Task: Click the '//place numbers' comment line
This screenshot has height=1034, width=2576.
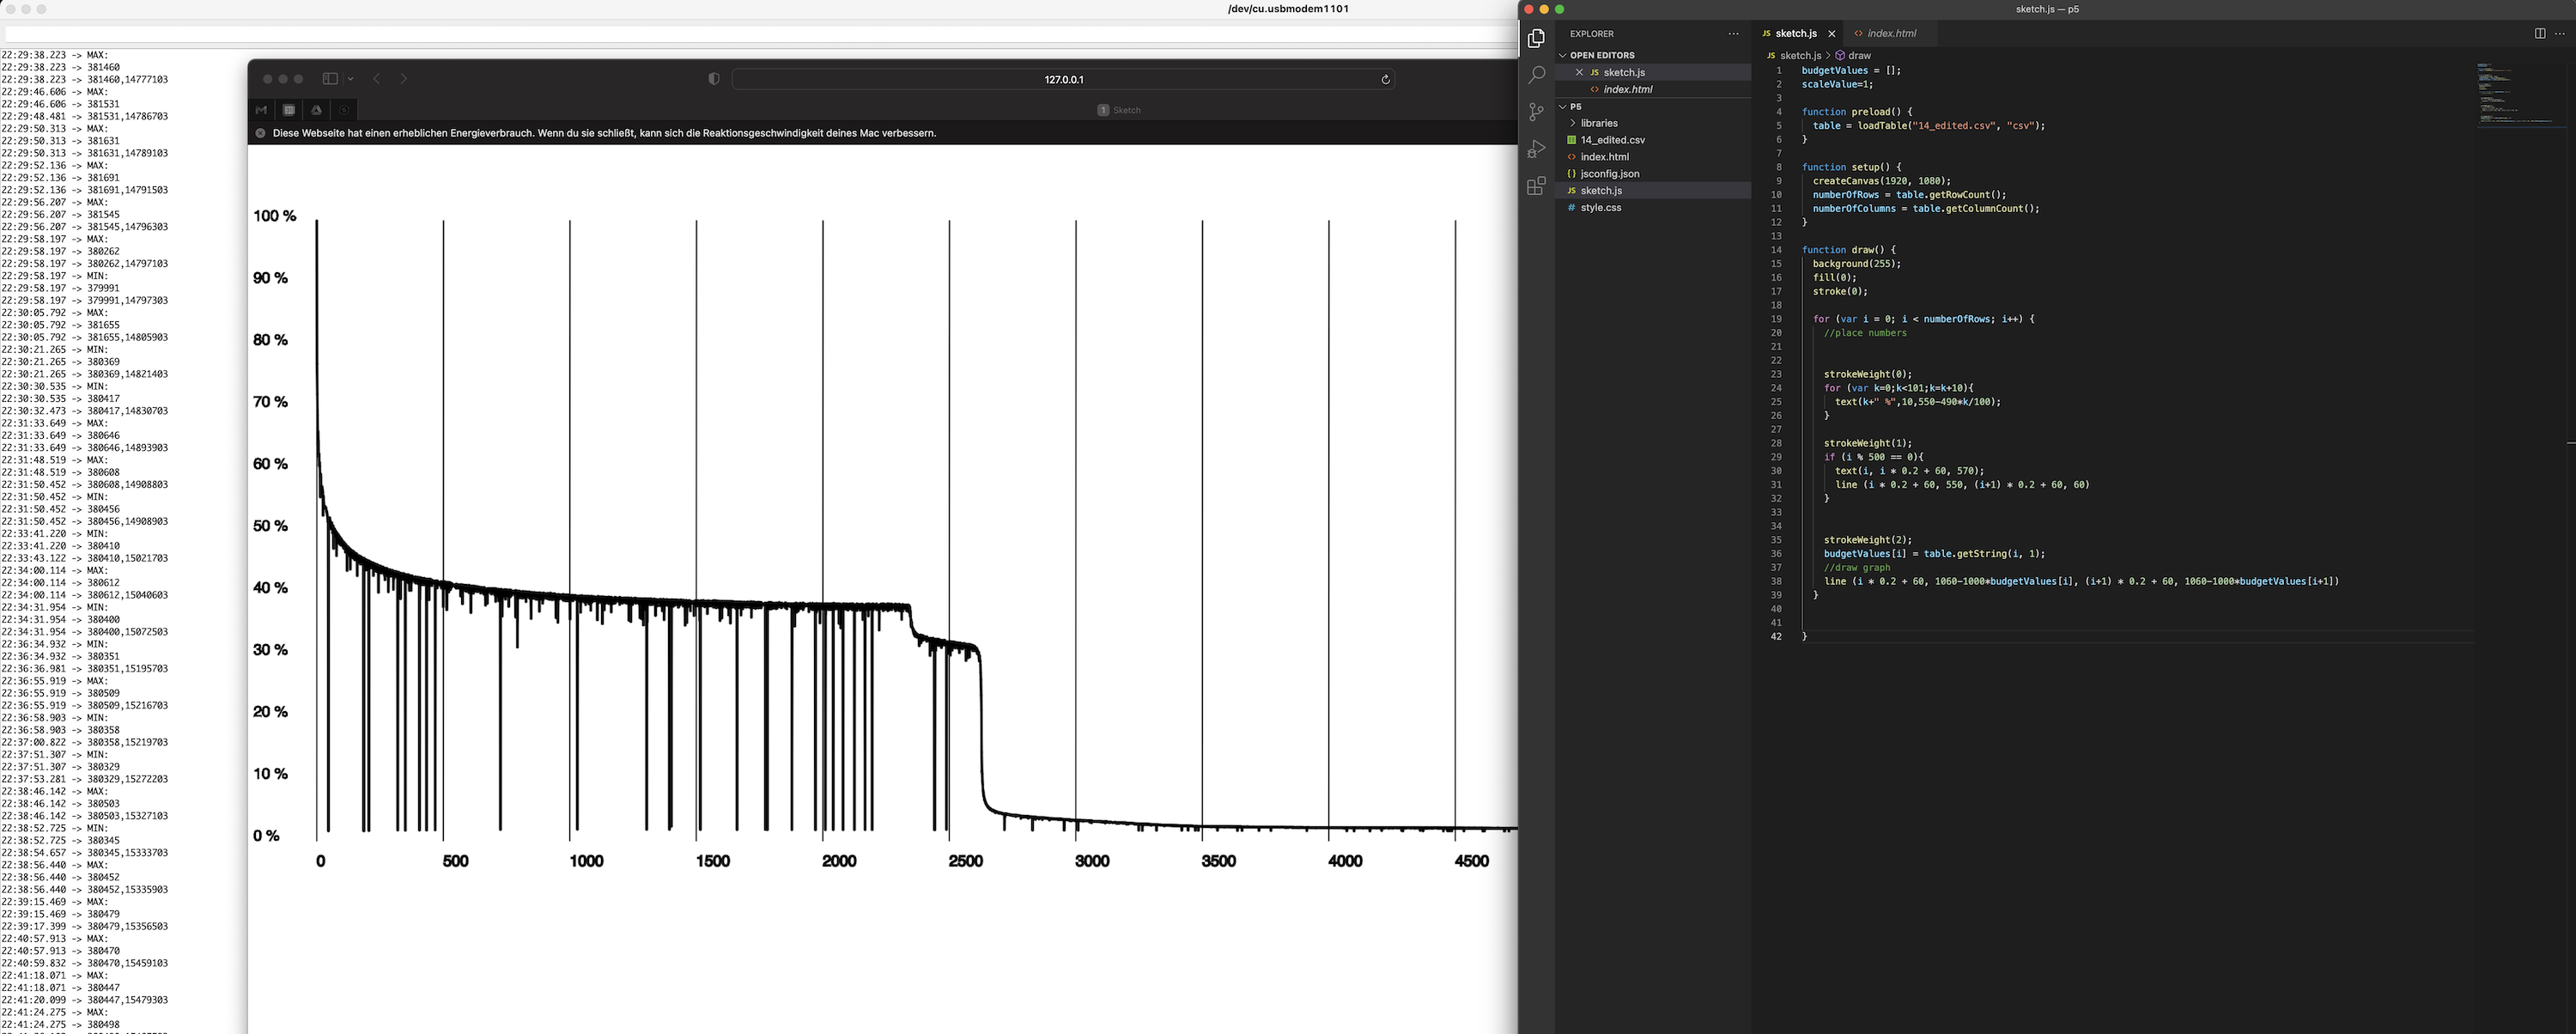Action: (1864, 333)
